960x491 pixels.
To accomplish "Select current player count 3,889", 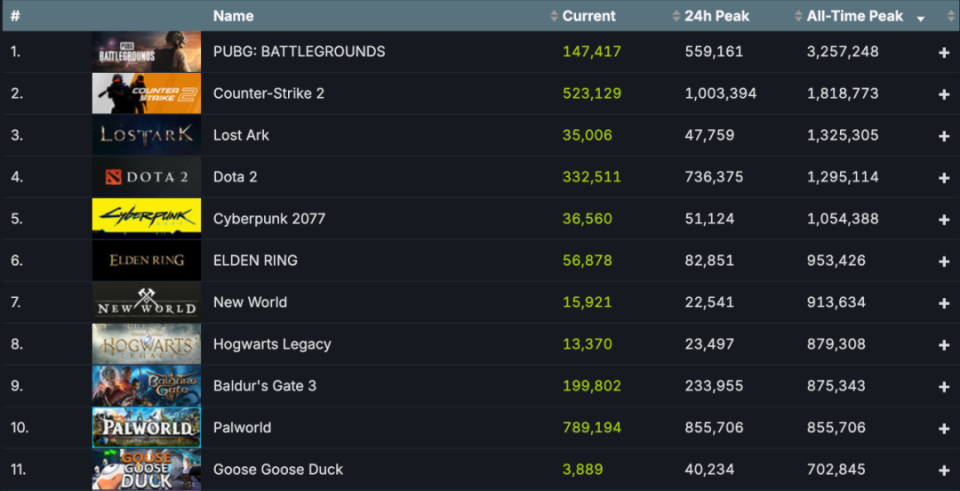I will pos(583,470).
